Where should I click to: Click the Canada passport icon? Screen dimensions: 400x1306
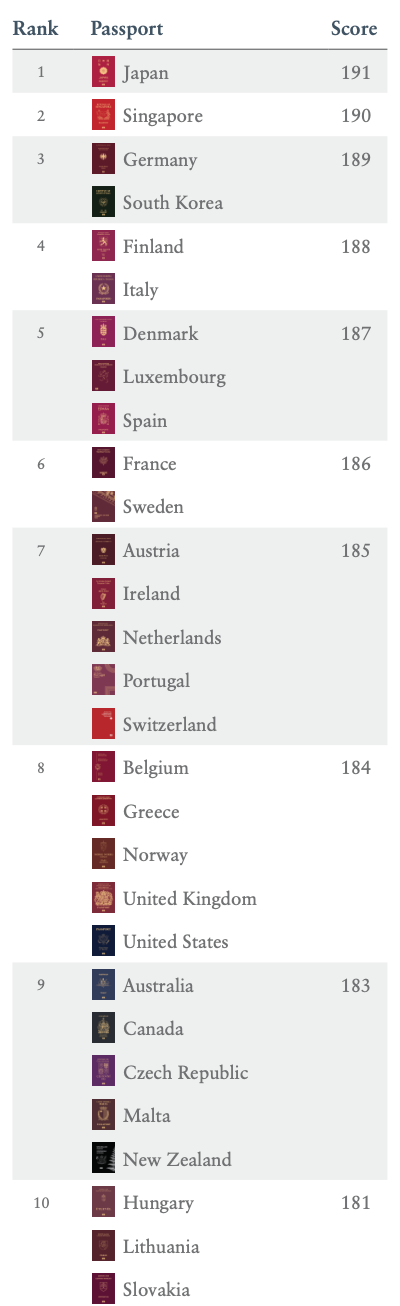103,1028
